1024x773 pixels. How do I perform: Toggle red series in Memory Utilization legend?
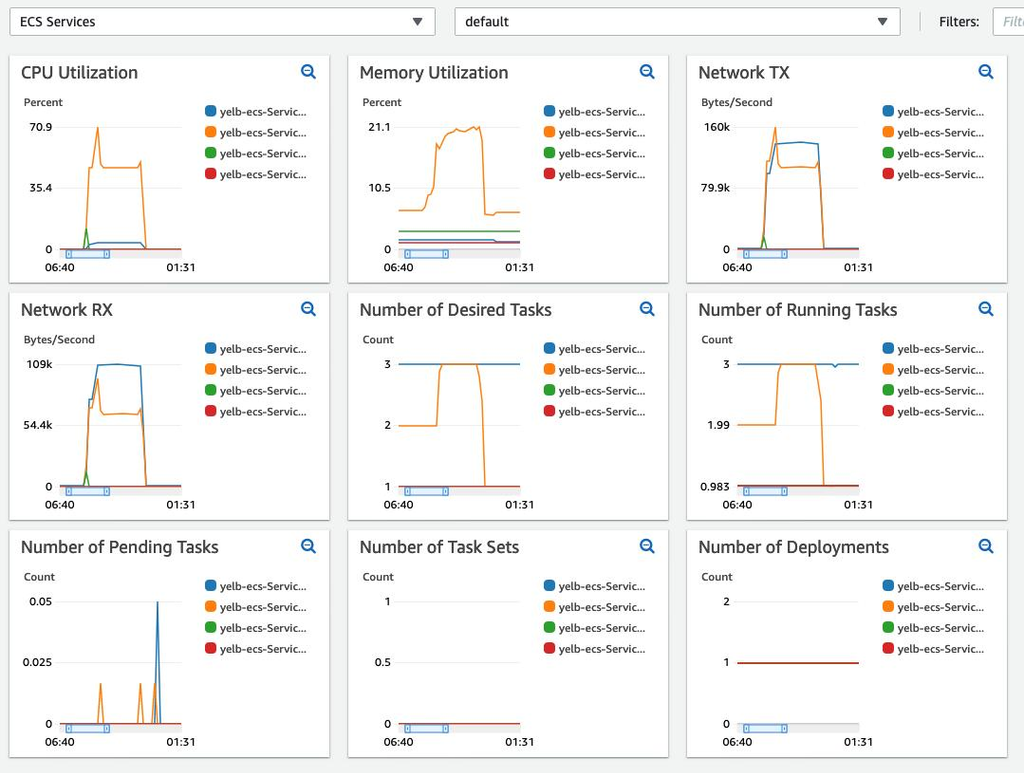(x=594, y=174)
